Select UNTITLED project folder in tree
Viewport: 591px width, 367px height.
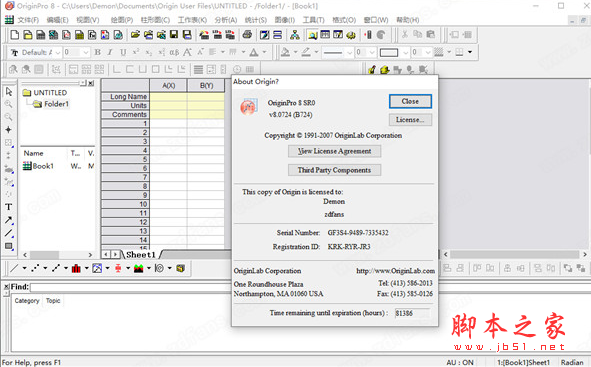(45, 93)
